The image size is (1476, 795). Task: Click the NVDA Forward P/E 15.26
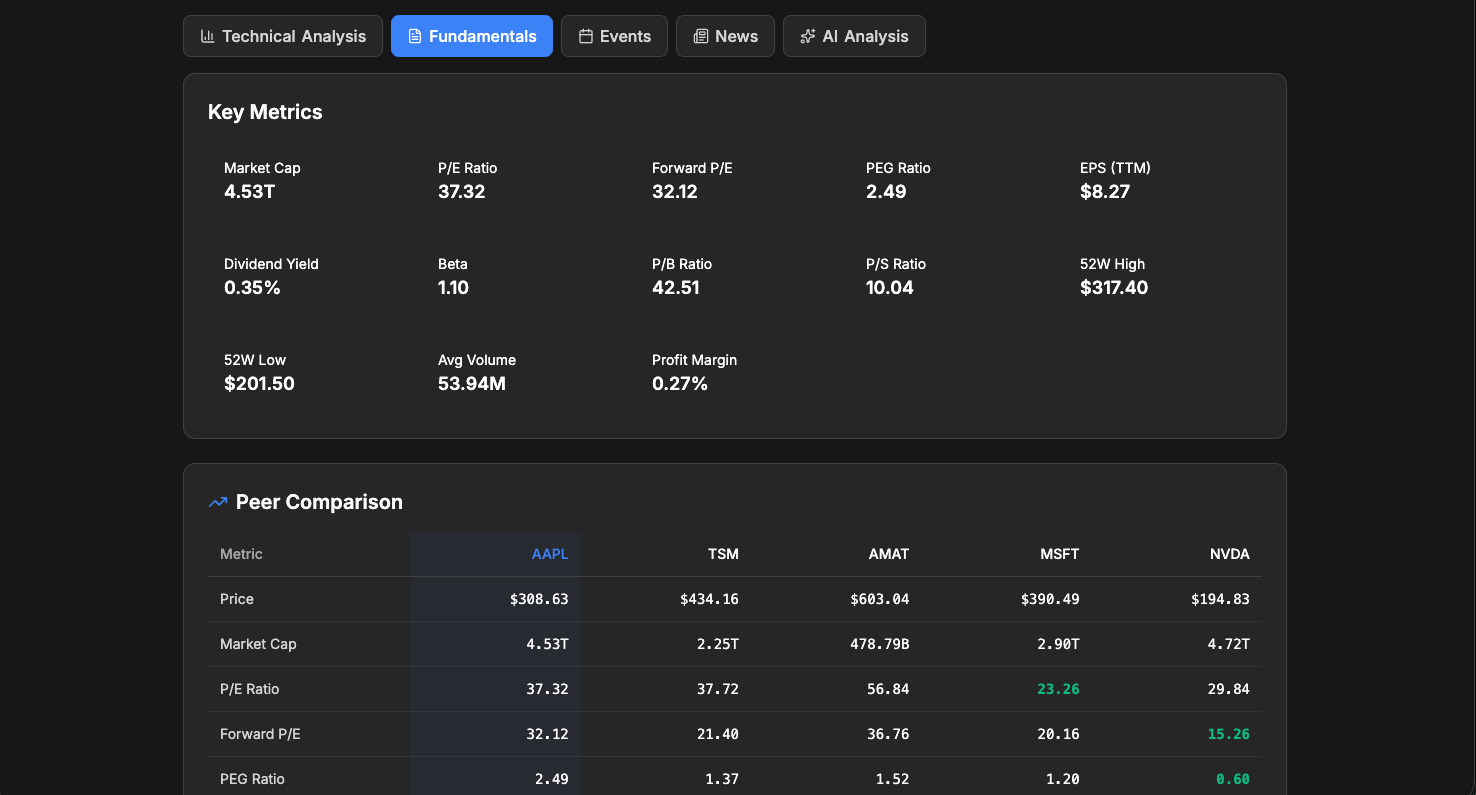tap(1229, 734)
